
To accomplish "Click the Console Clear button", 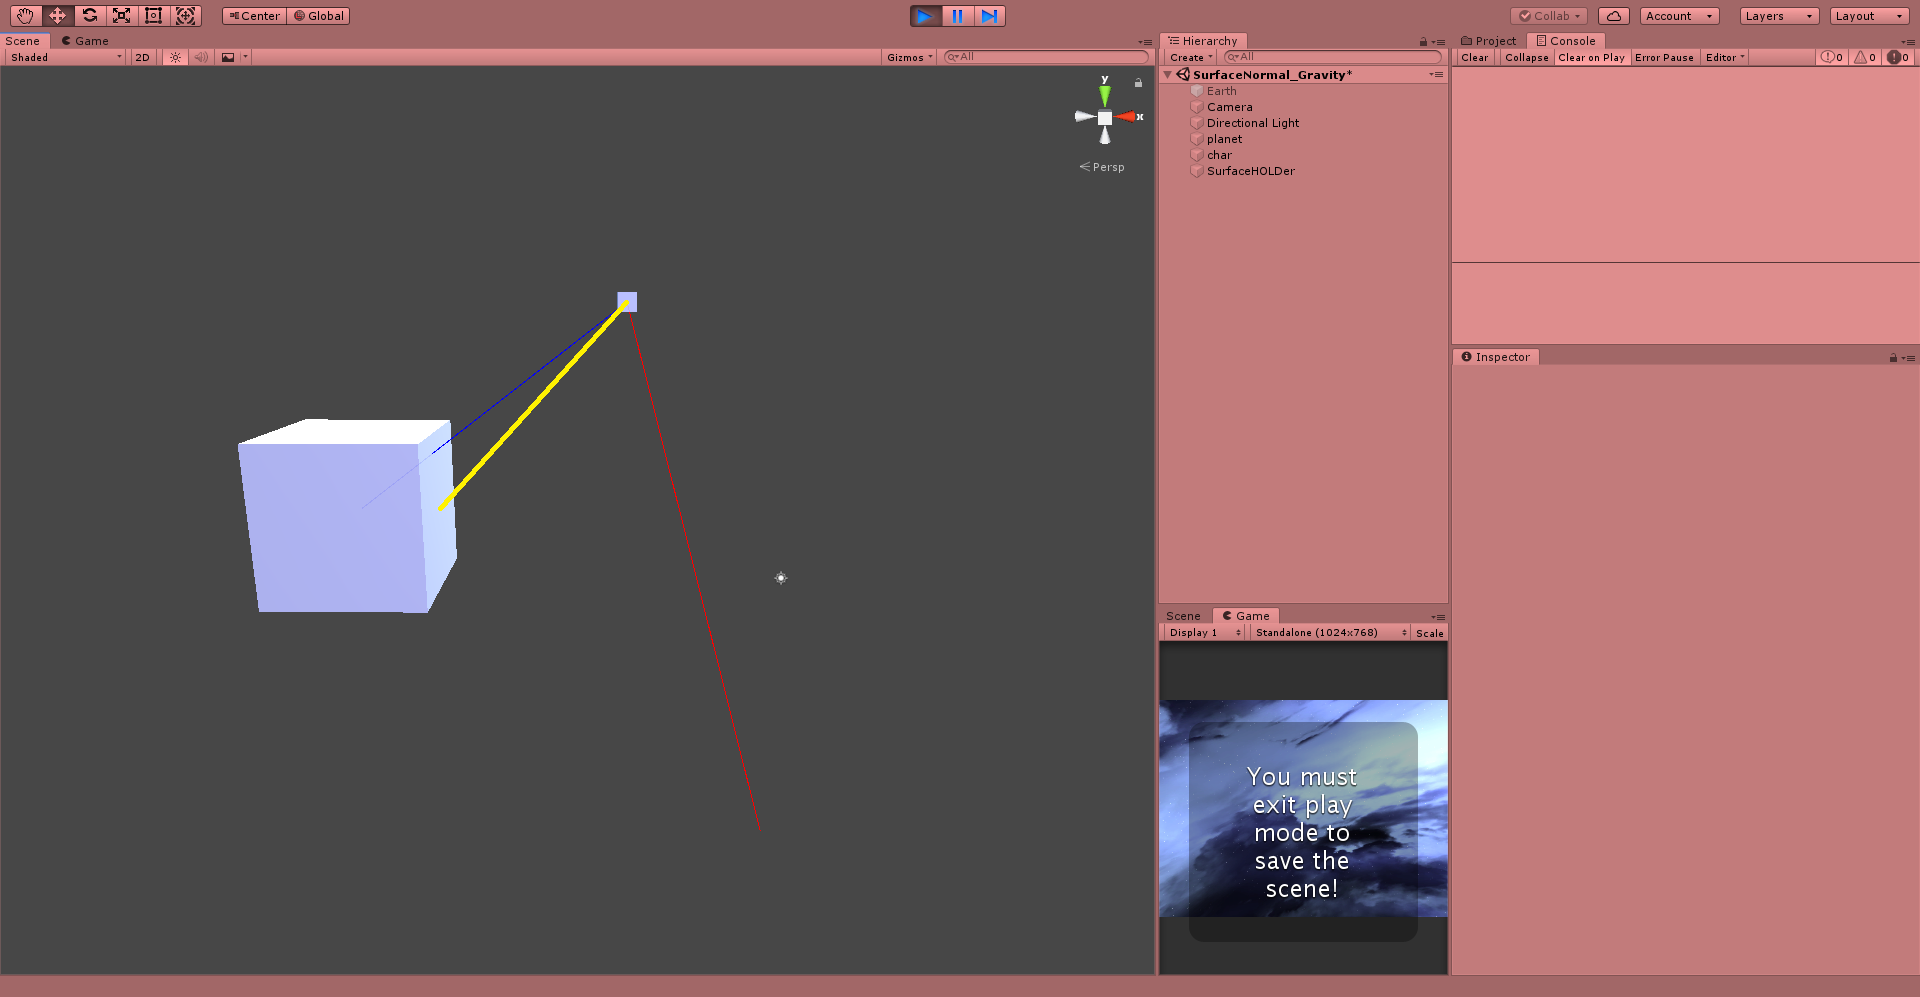I will coord(1475,58).
